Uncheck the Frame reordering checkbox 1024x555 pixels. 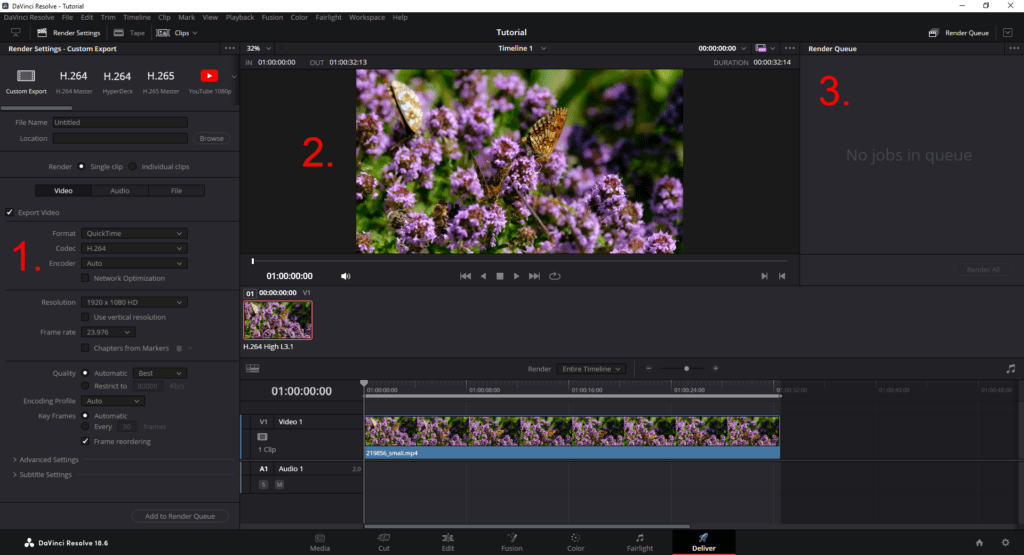pyautogui.click(x=85, y=441)
